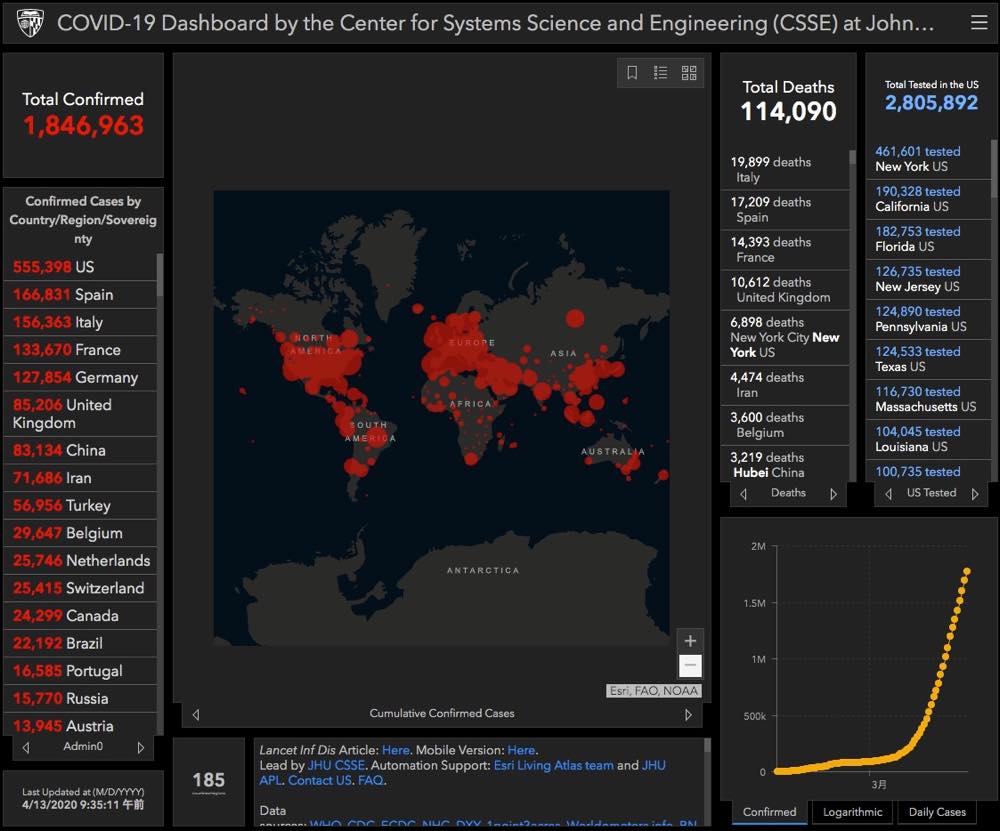This screenshot has height=831, width=1000.
Task: Select the 10,612 deaths United Kingdom entry
Action: pos(785,290)
